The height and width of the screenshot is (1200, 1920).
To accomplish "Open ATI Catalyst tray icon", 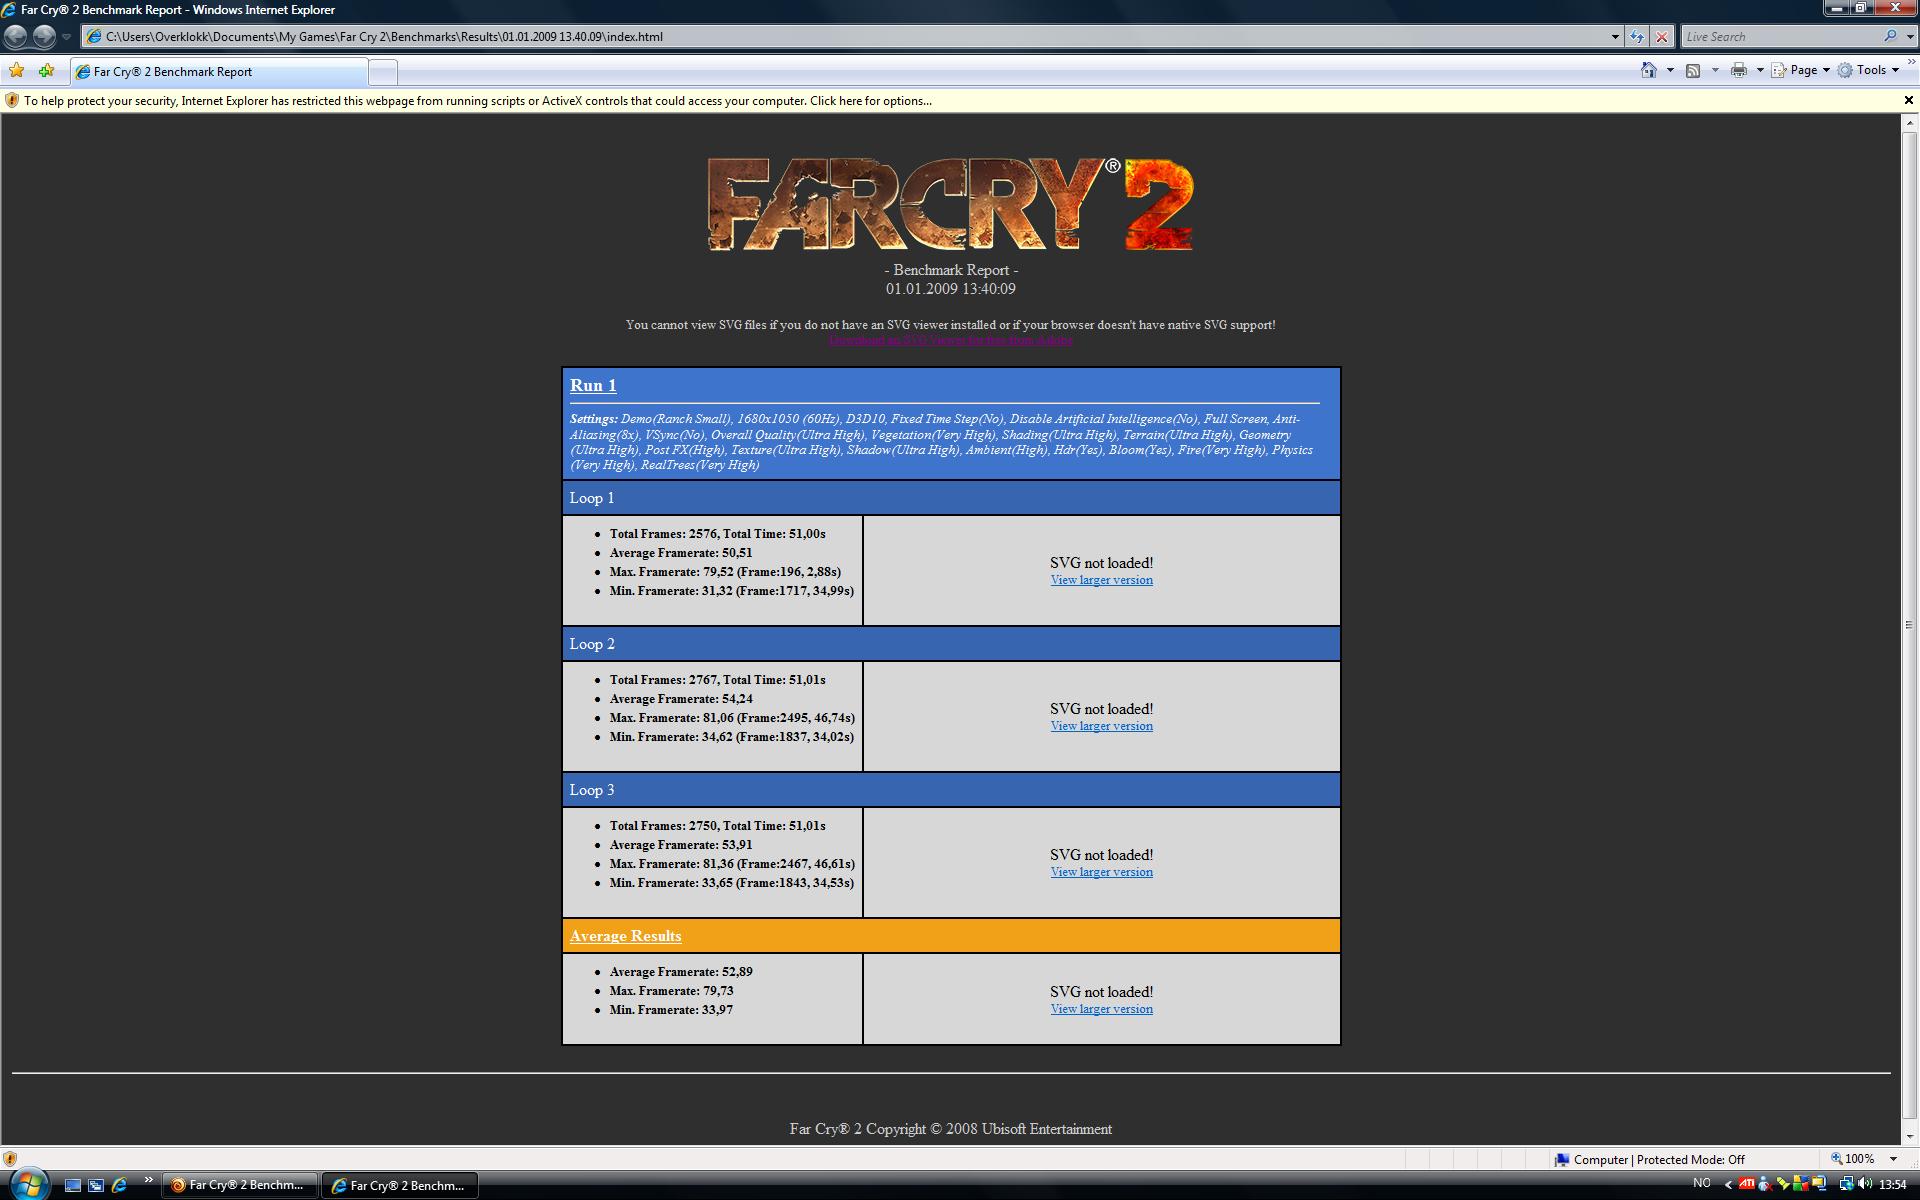I will pyautogui.click(x=1746, y=1185).
